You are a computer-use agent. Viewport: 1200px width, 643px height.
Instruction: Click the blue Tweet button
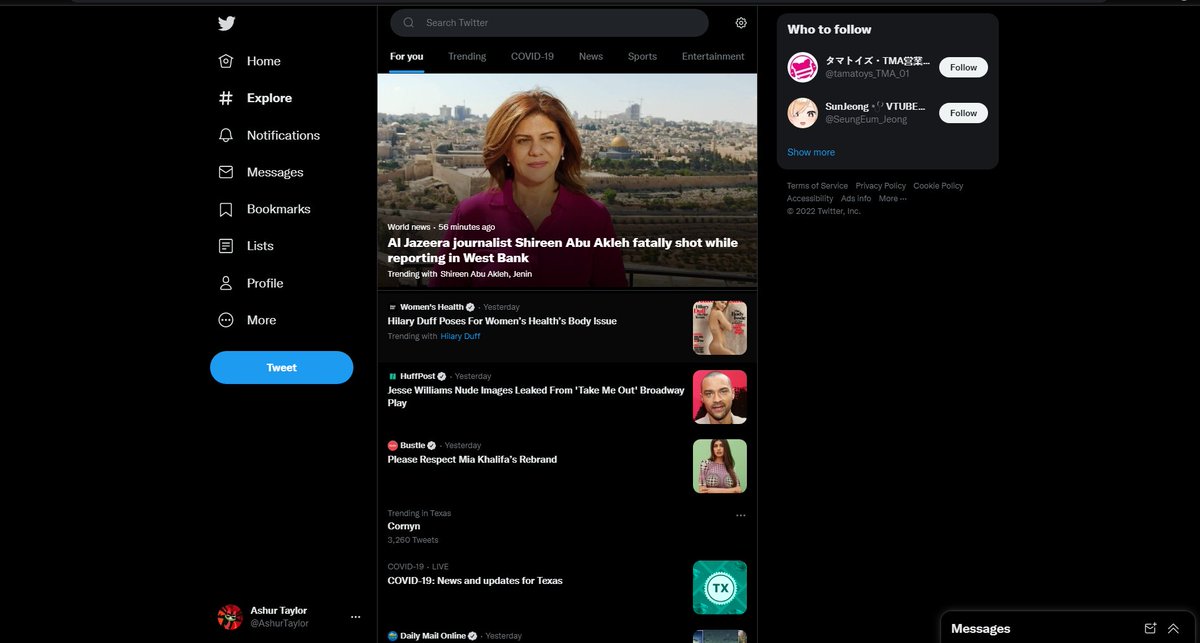pyautogui.click(x=281, y=367)
